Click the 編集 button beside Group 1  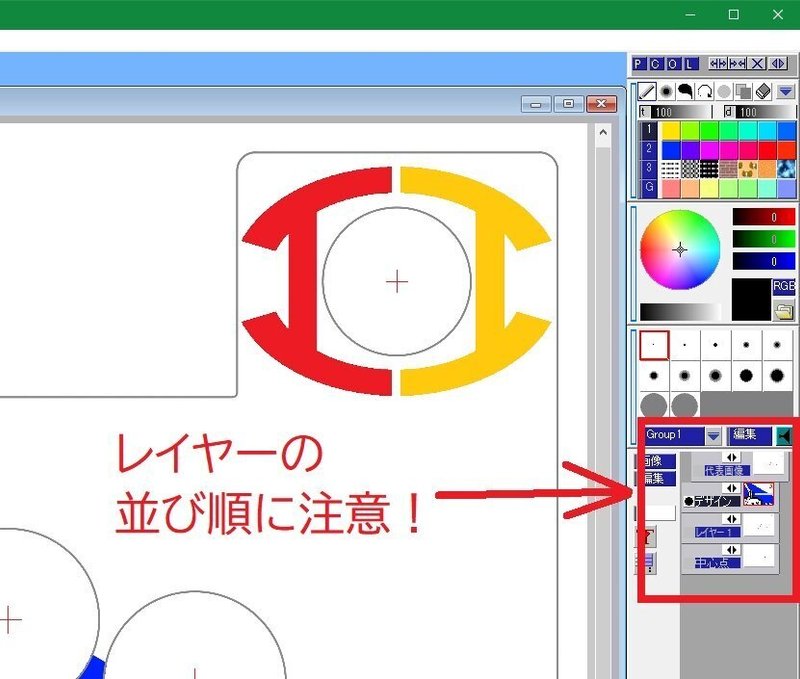pyautogui.click(x=749, y=435)
